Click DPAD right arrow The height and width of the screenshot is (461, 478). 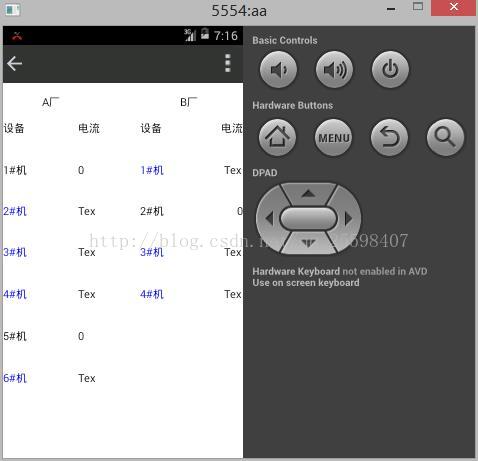(x=348, y=219)
